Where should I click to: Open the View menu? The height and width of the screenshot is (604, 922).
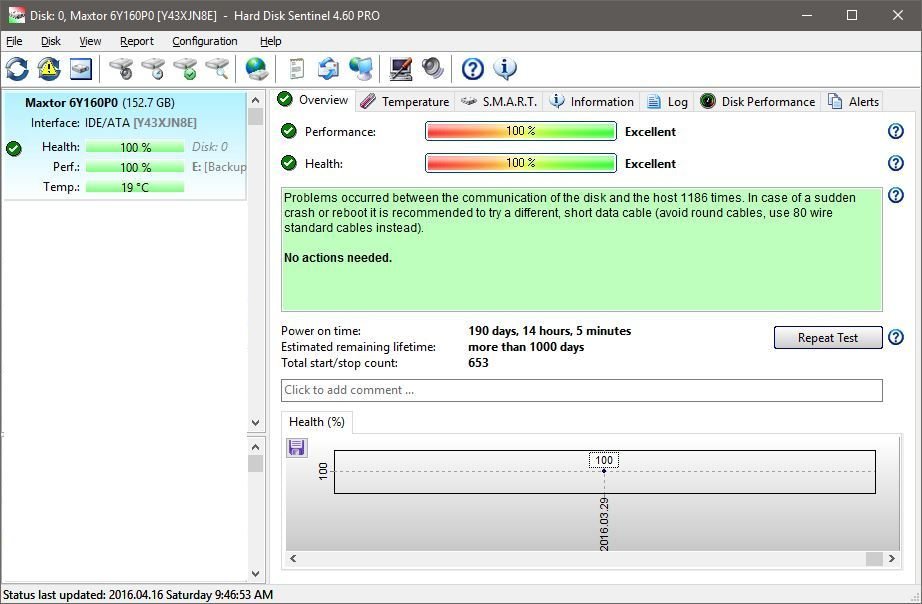click(x=90, y=41)
